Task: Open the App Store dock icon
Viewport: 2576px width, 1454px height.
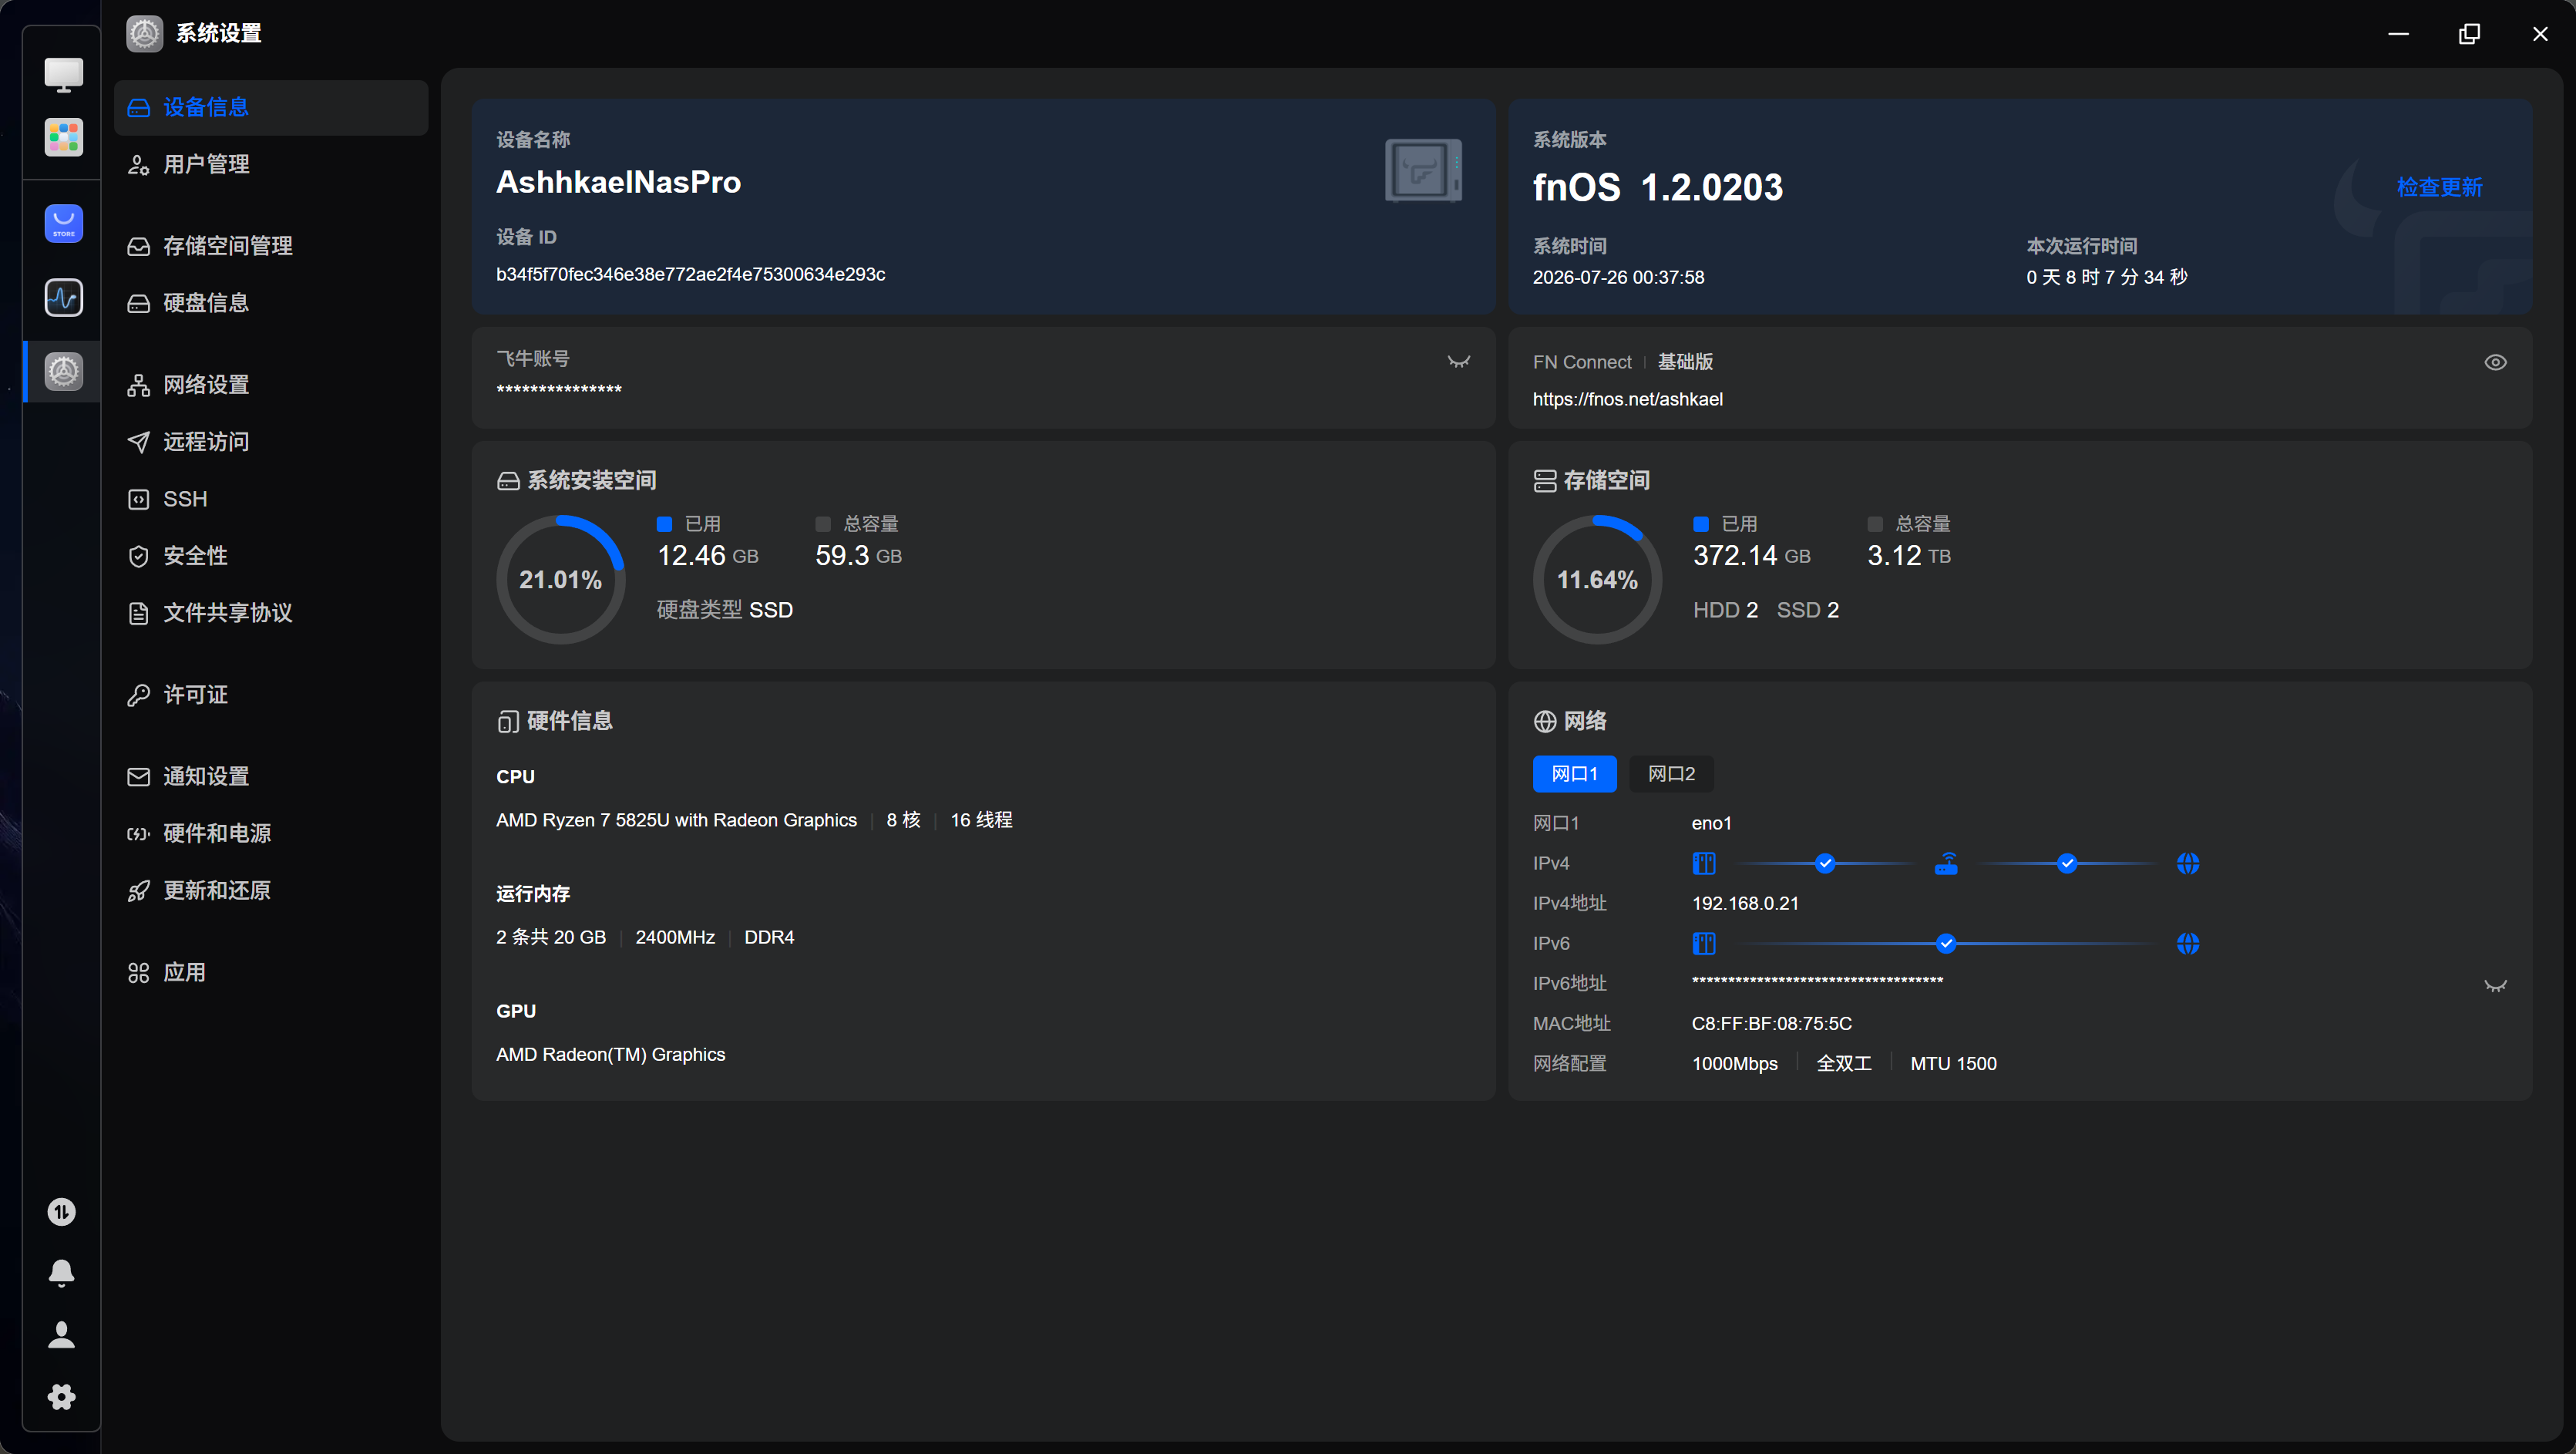Action: click(x=63, y=223)
